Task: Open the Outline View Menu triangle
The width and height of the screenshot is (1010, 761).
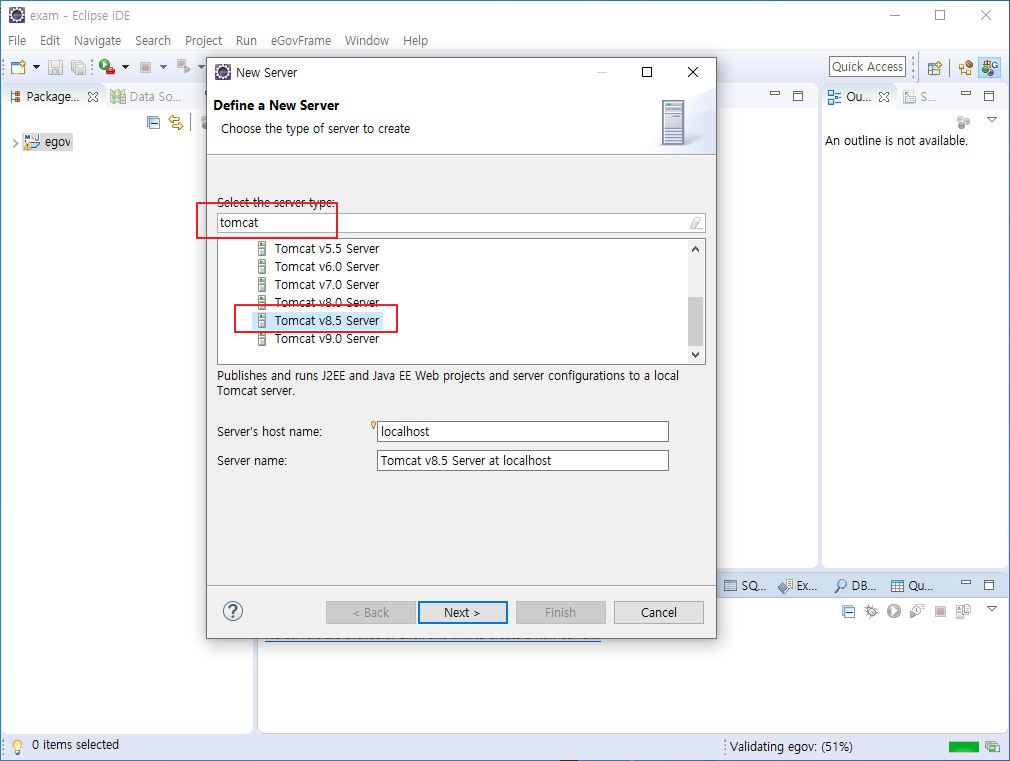Action: [x=992, y=120]
